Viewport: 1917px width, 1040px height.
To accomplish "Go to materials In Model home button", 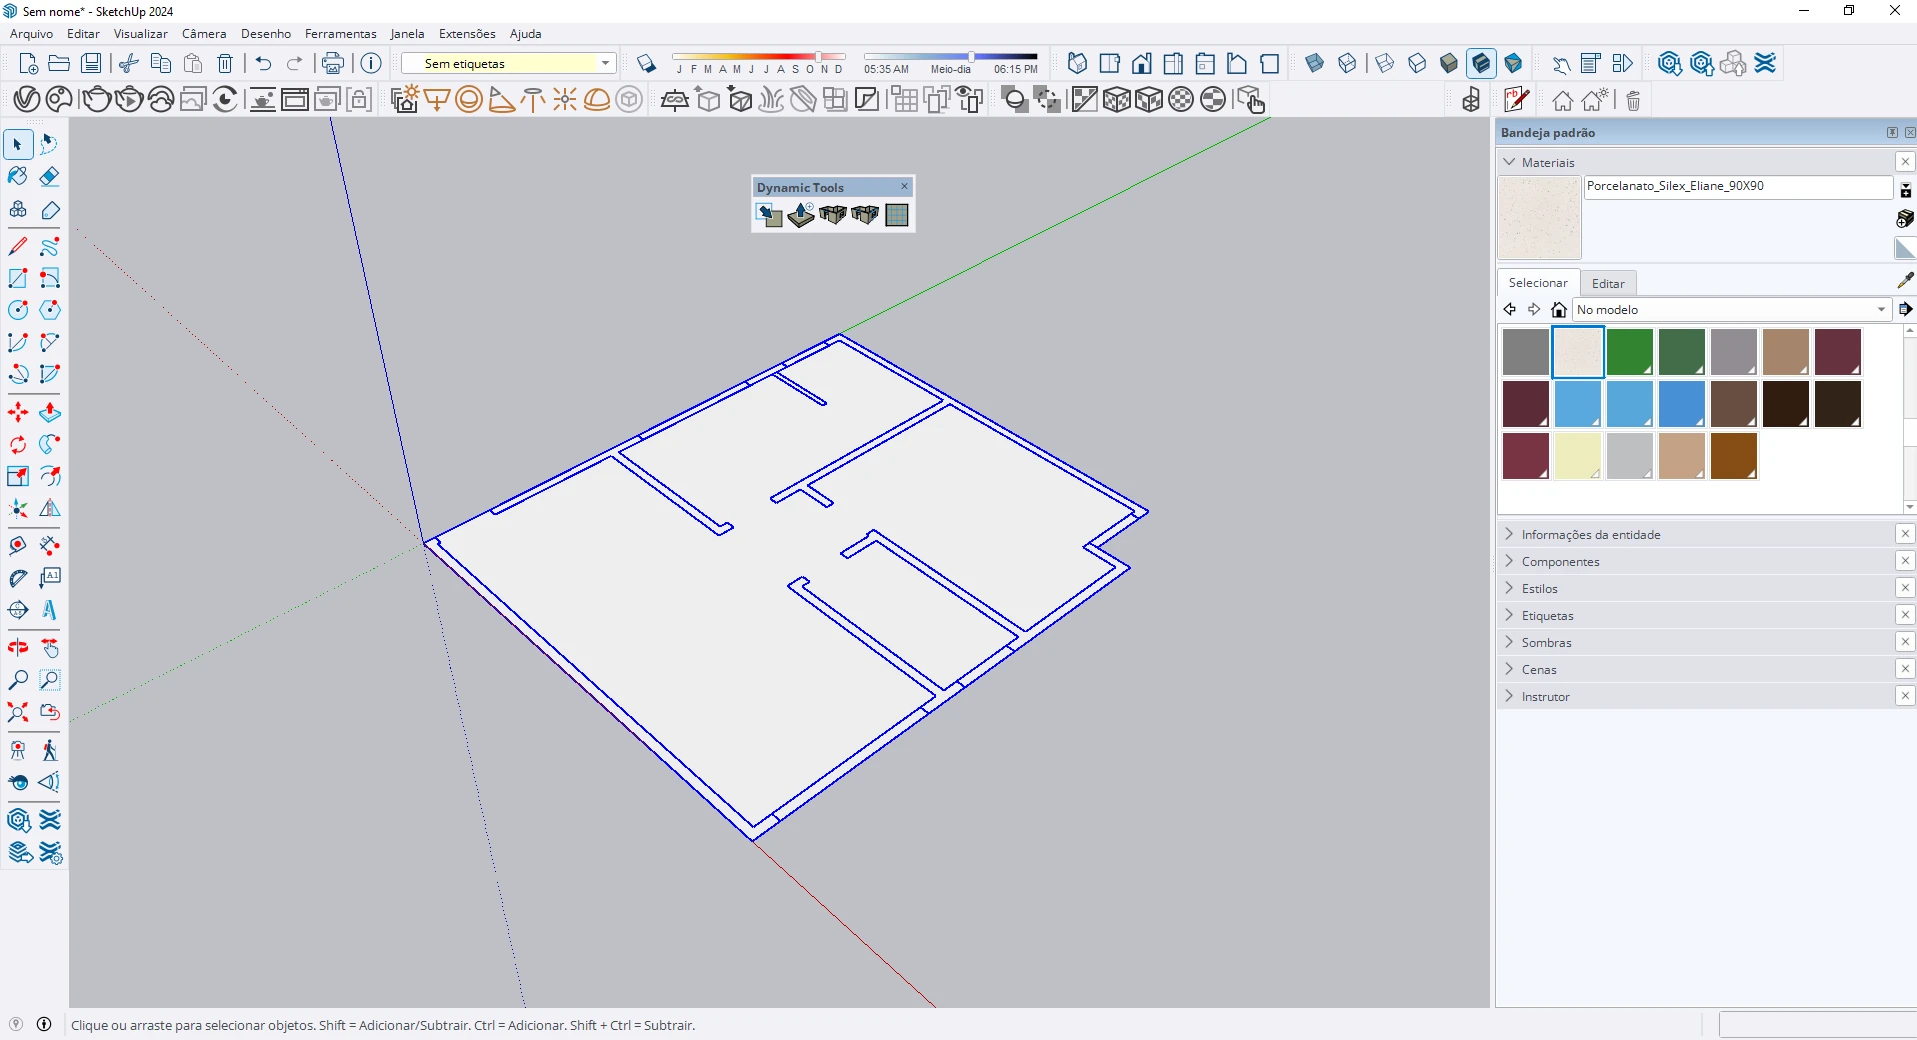I will [x=1559, y=310].
